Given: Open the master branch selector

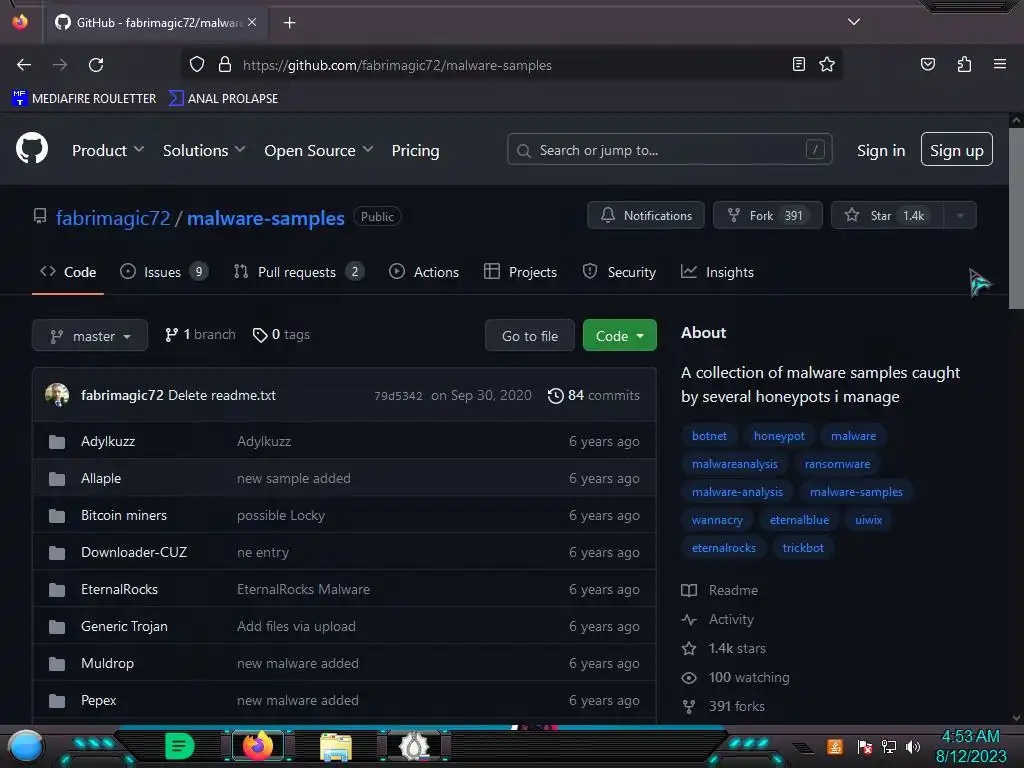Looking at the screenshot, I should pos(90,336).
